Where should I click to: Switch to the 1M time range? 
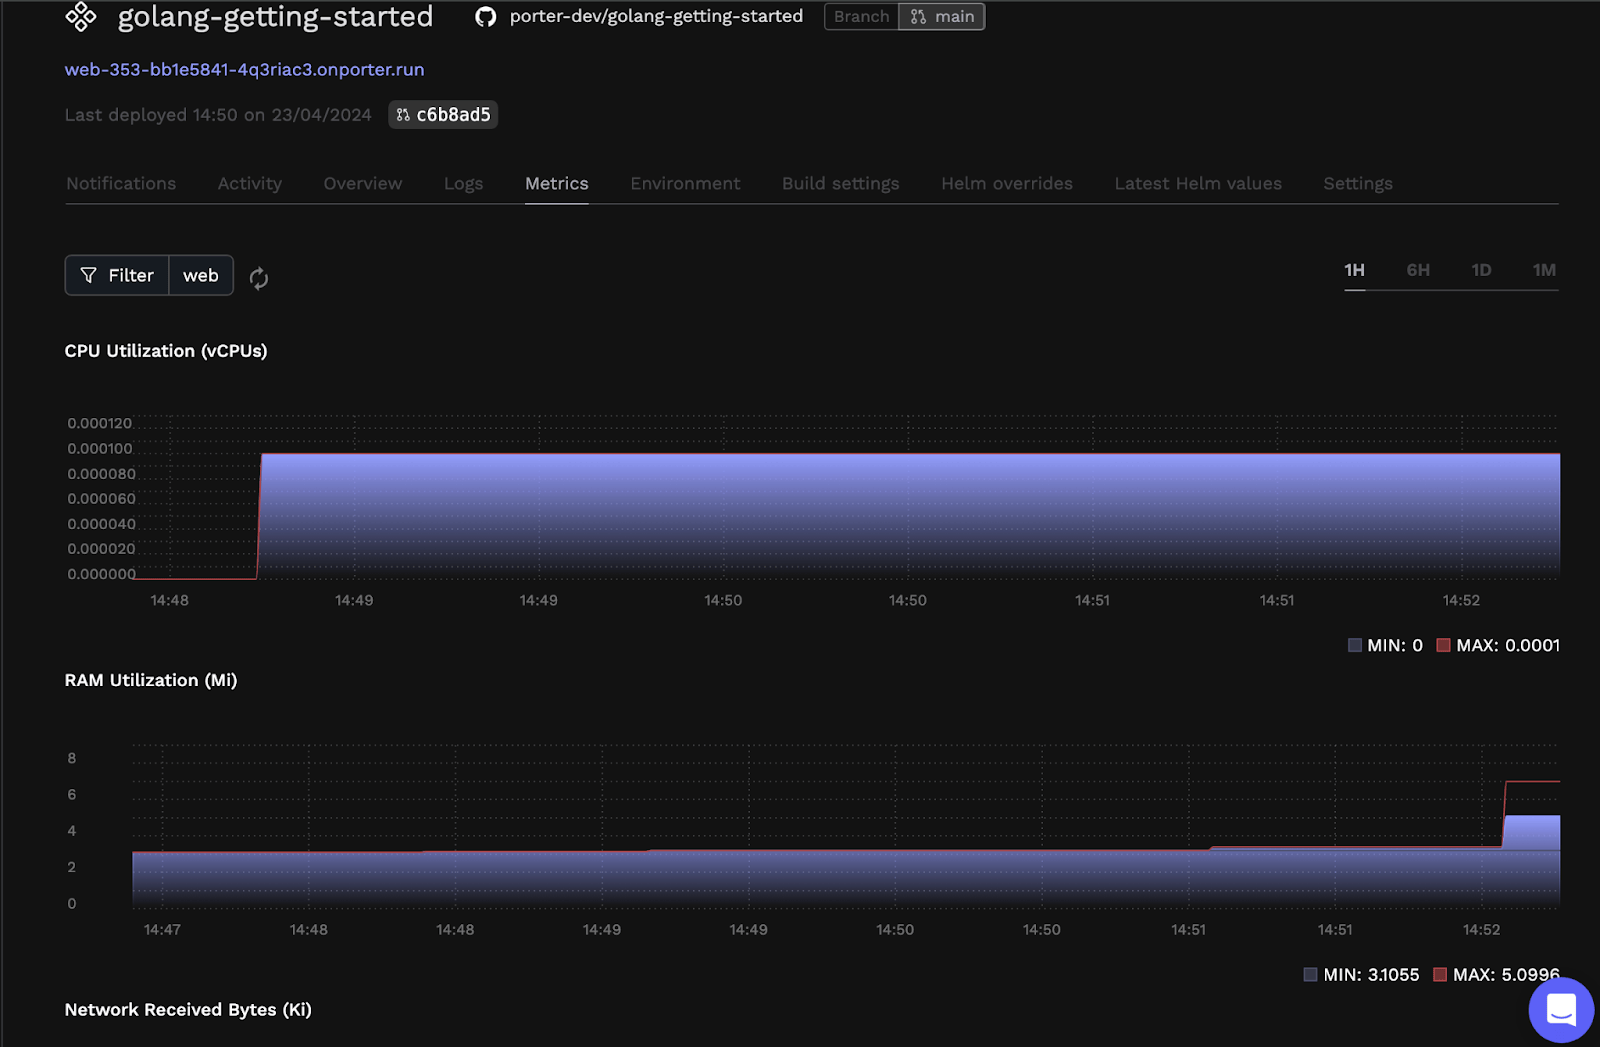(1544, 270)
